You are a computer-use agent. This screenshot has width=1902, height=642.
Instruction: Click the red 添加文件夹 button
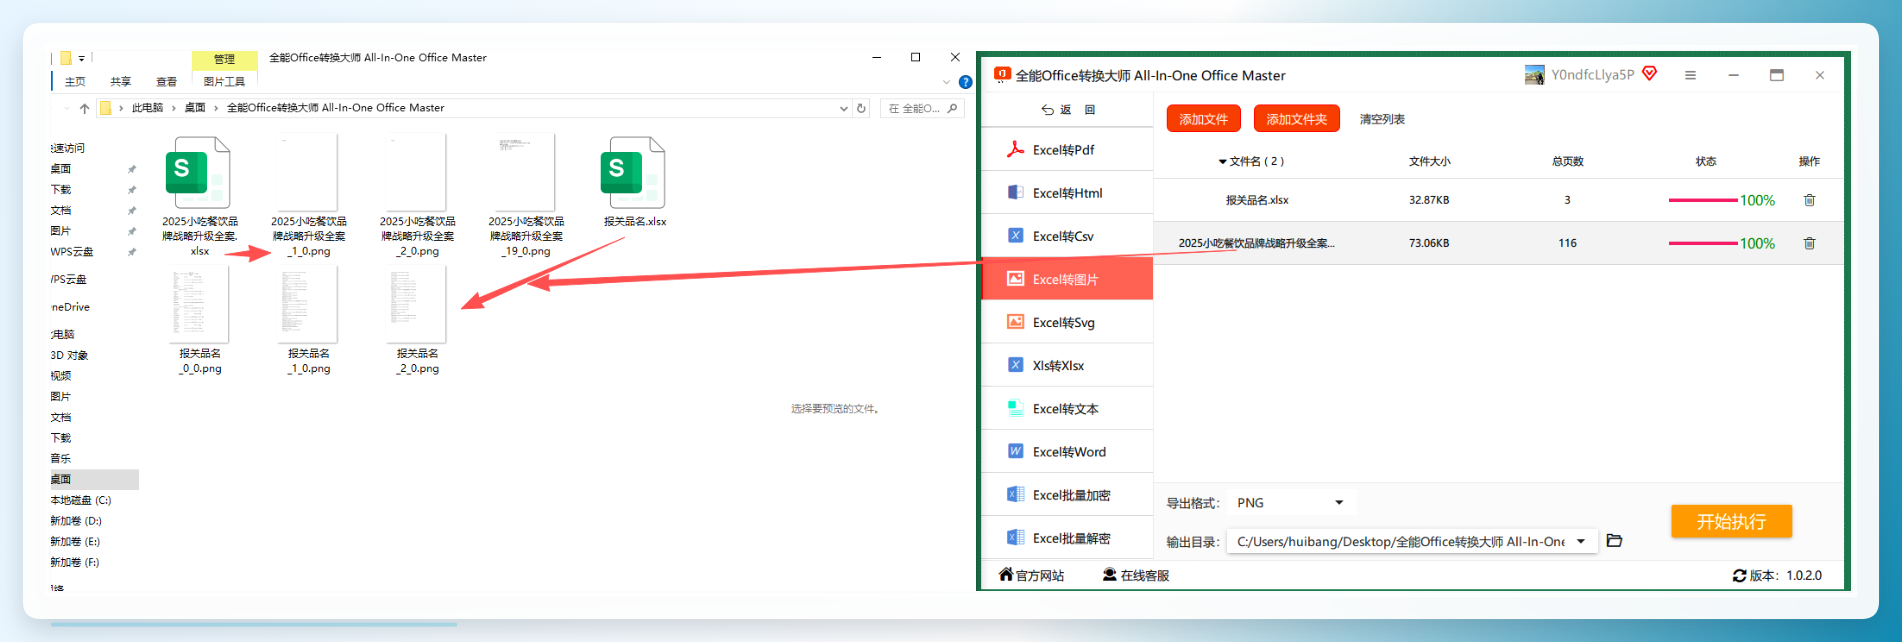point(1296,119)
